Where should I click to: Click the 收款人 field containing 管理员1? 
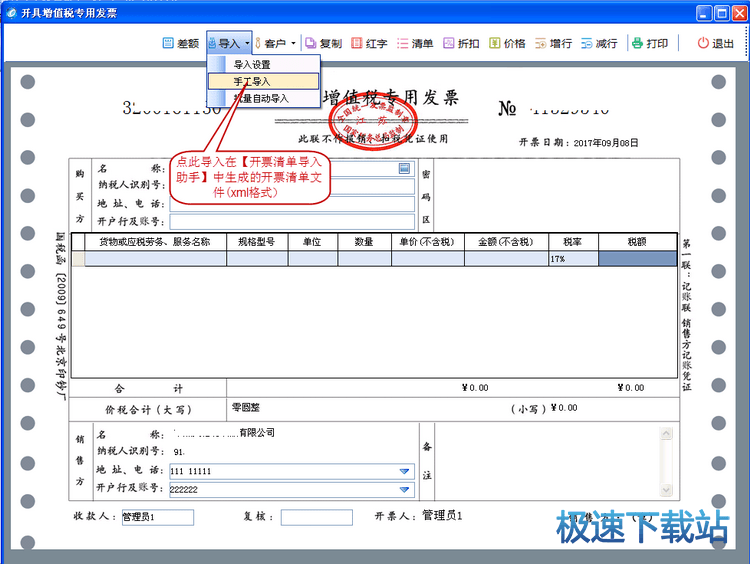158,517
